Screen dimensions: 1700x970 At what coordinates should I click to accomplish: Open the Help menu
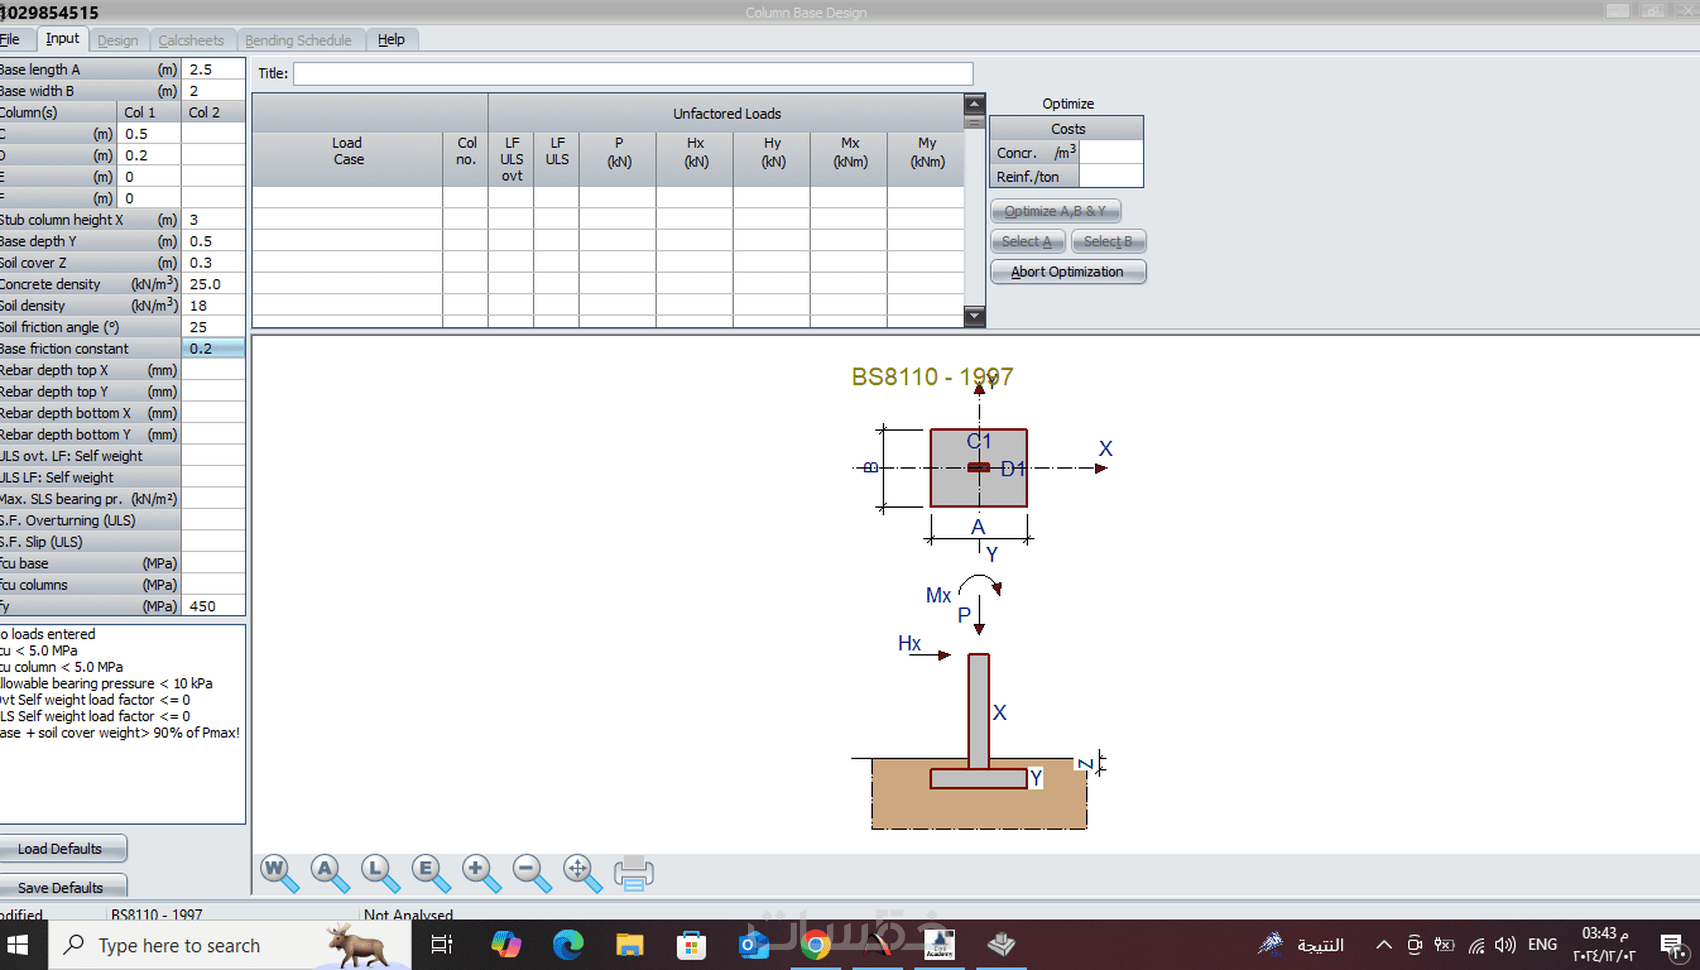391,39
